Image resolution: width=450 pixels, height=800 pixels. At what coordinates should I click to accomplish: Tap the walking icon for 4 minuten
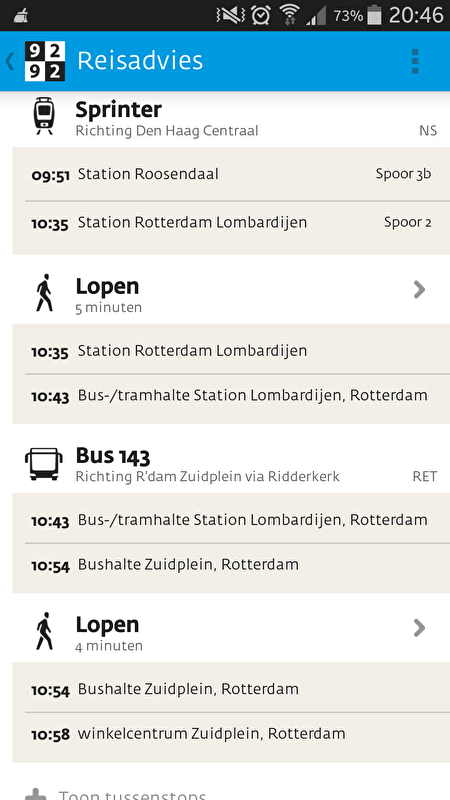tap(44, 631)
